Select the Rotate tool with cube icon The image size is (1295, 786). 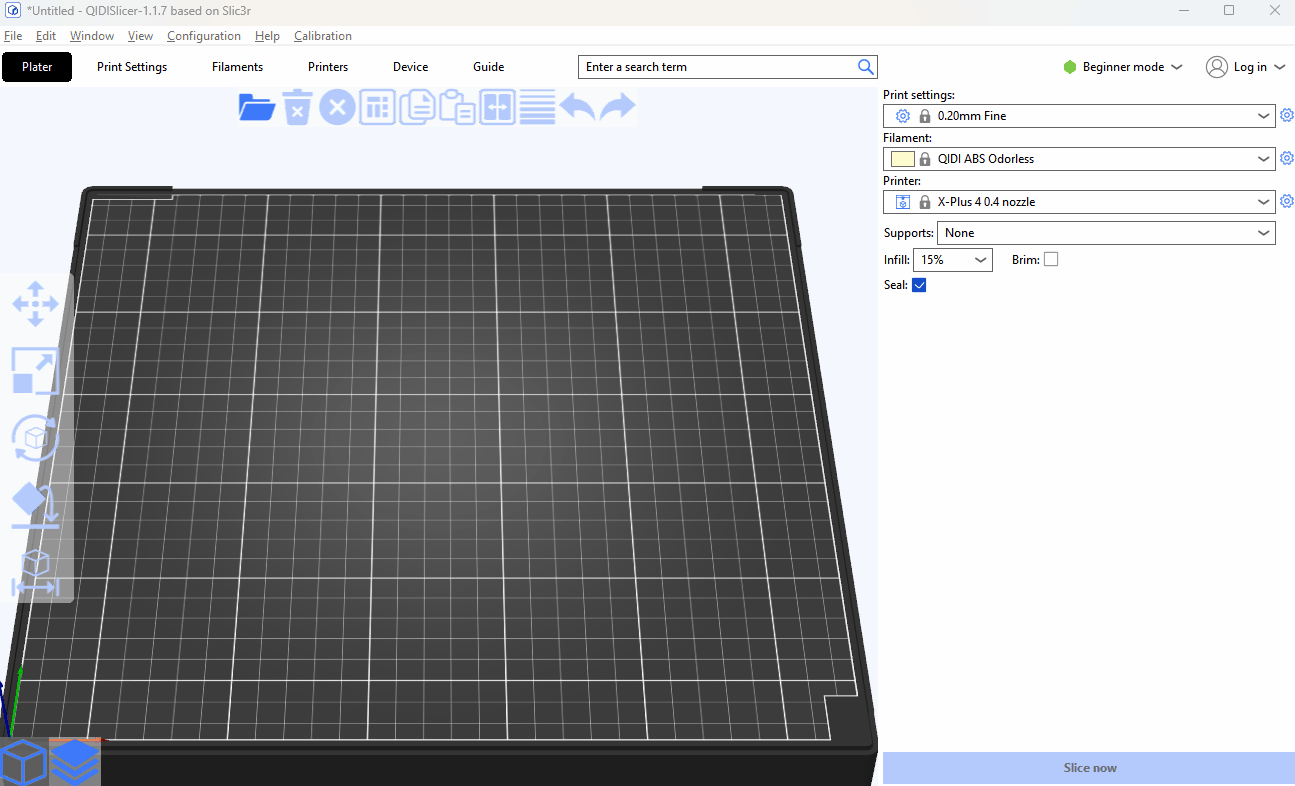35,439
